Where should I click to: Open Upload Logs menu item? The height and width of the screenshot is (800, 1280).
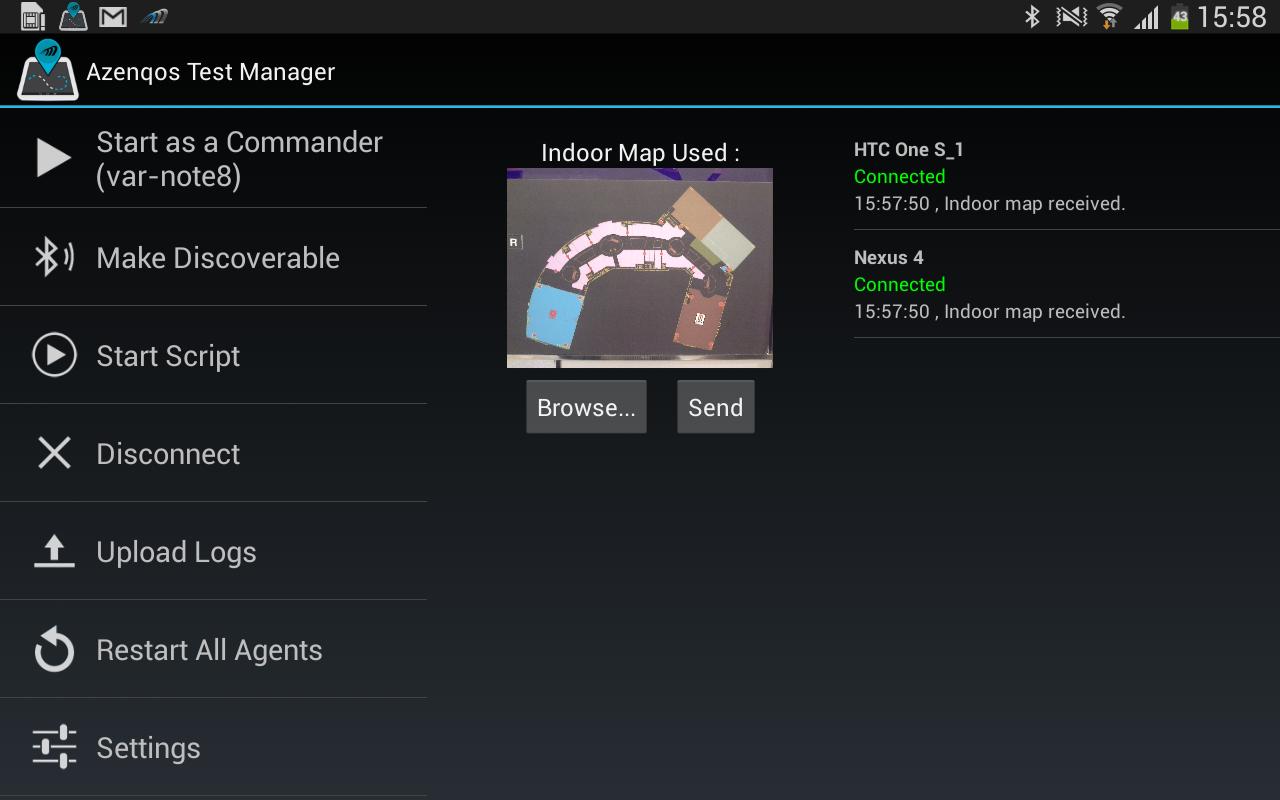pos(213,551)
